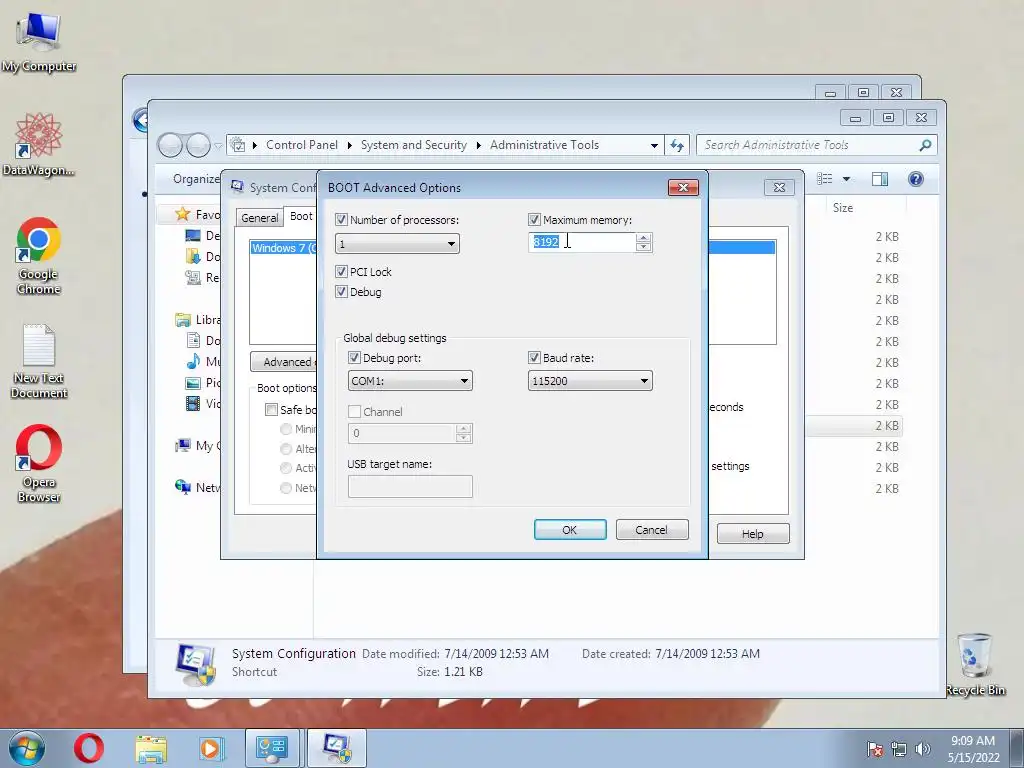Viewport: 1024px width, 768px height.
Task: Switch to Boot tab in System Configuration
Action: click(301, 216)
